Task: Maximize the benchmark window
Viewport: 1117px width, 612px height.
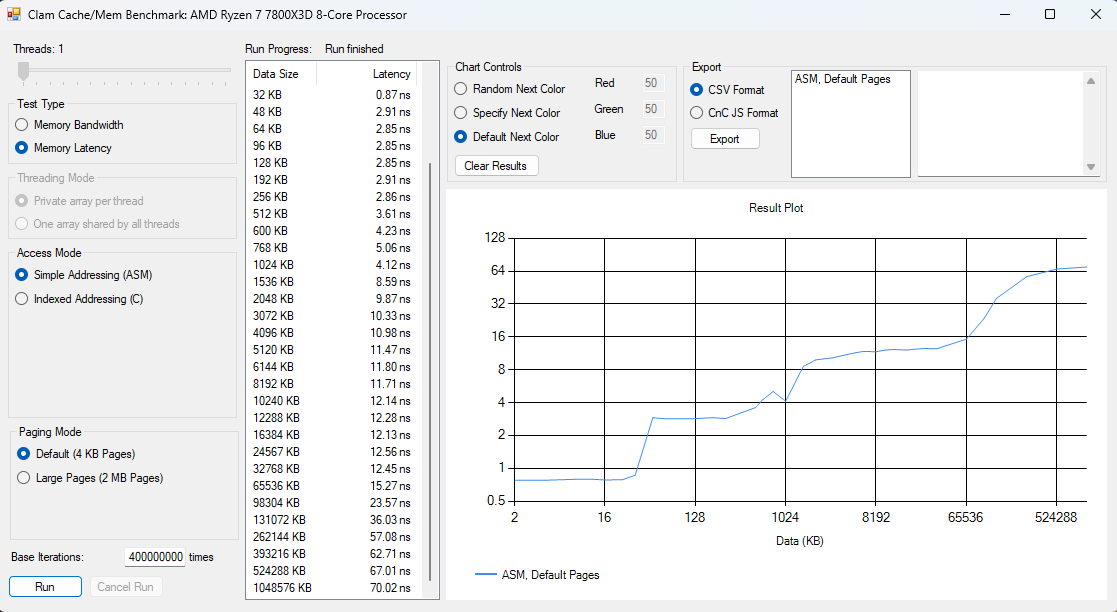Action: (1049, 14)
